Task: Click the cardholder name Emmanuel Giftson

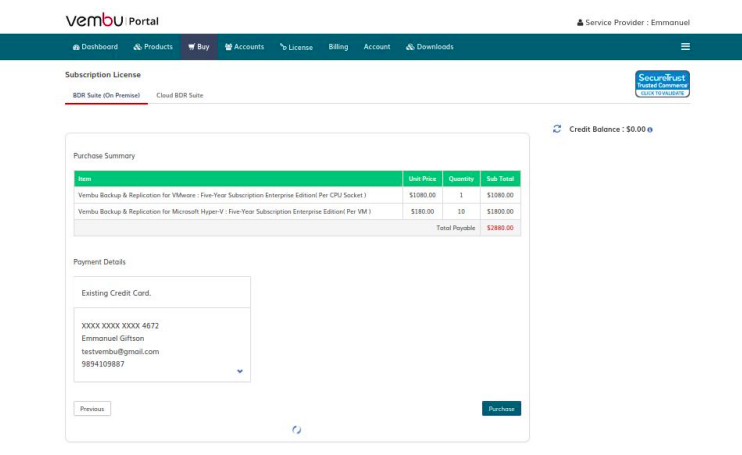Action: tap(113, 339)
